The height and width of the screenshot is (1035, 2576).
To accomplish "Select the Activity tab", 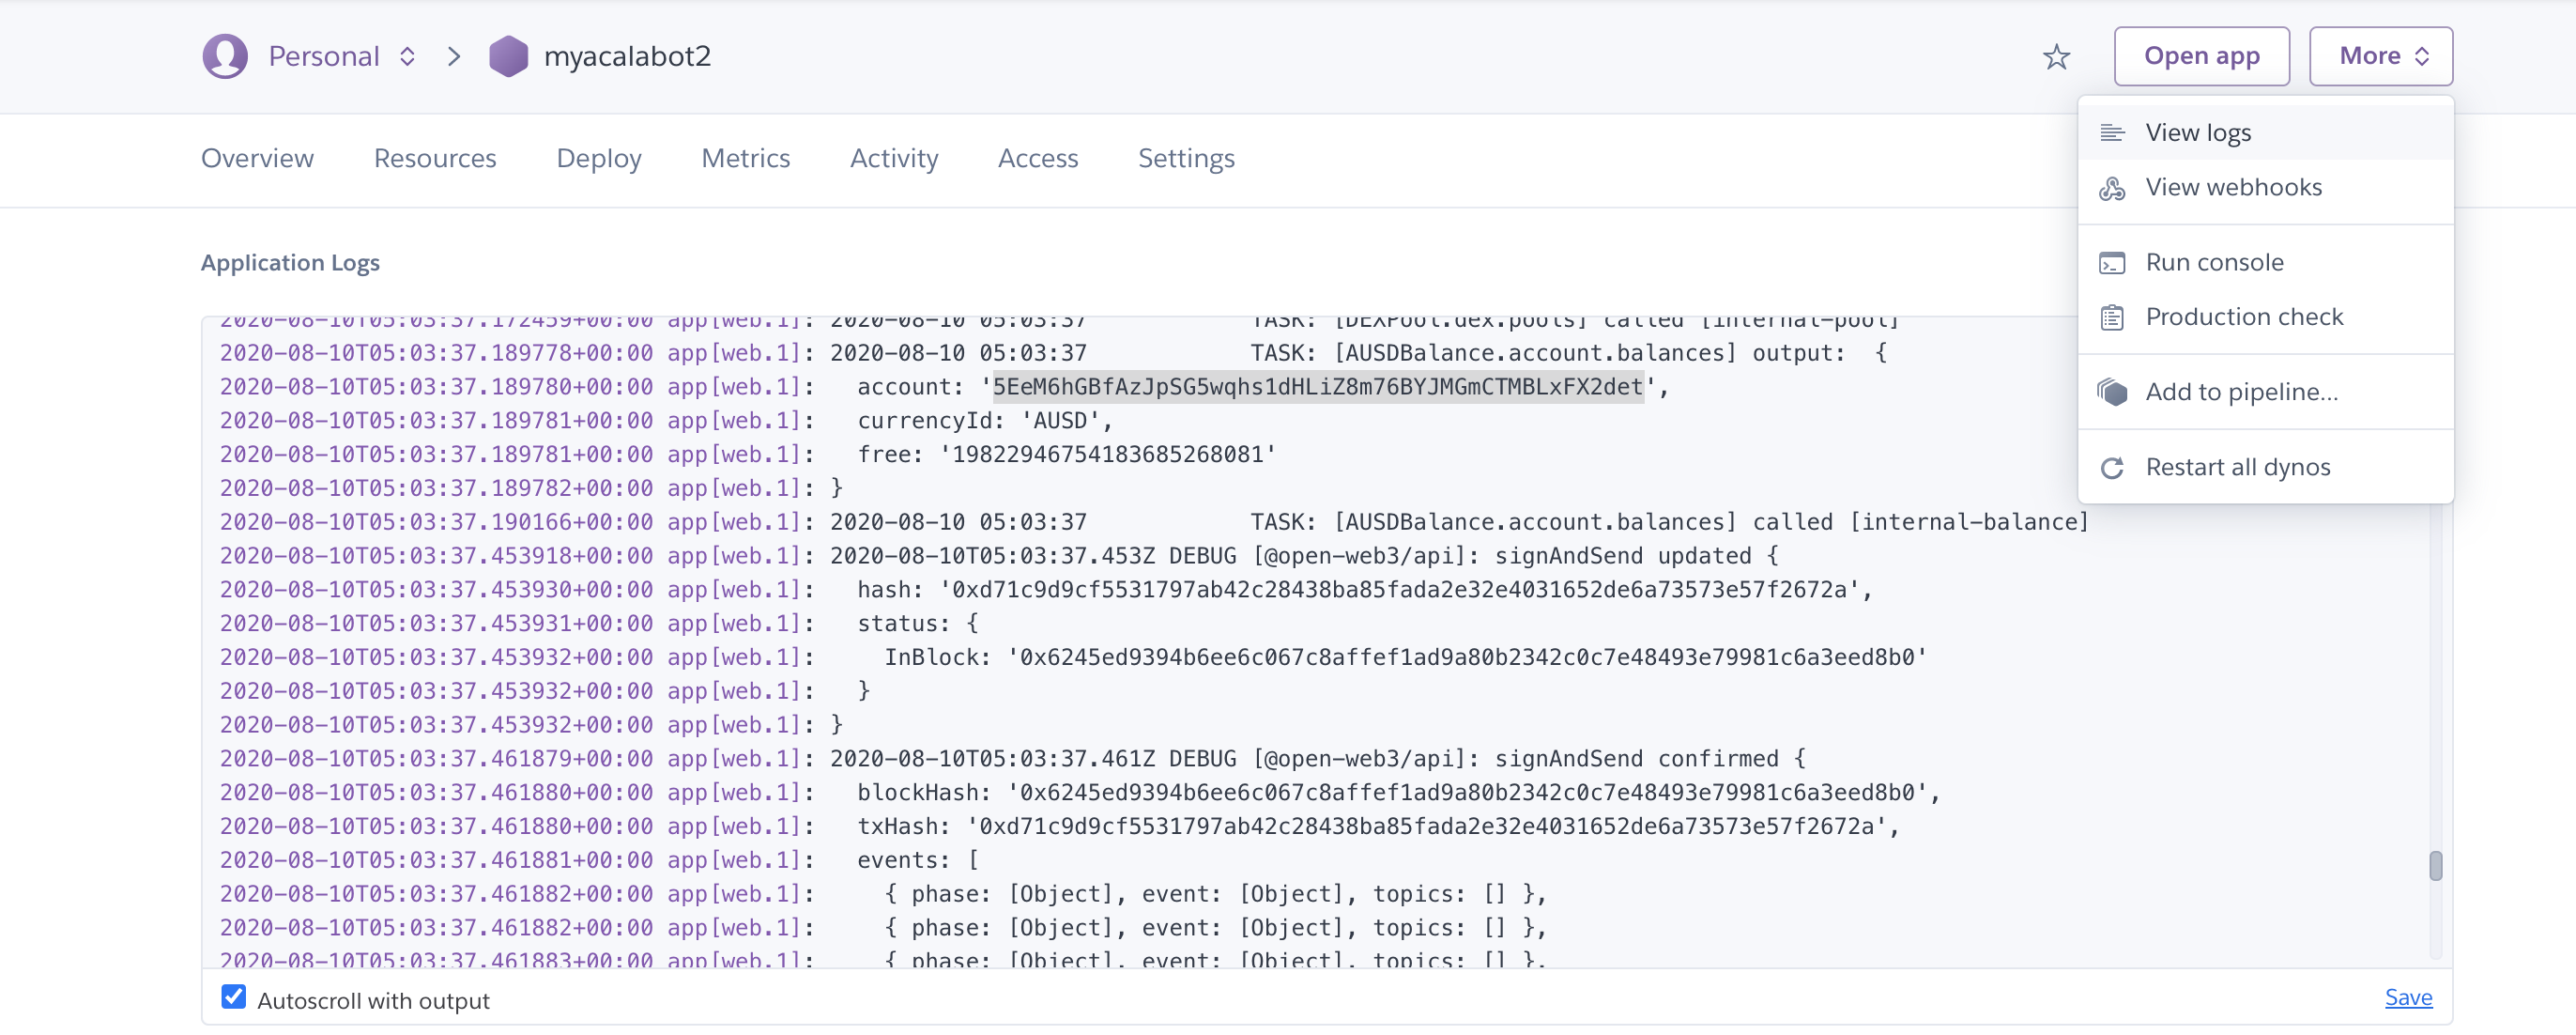I will click(x=894, y=158).
